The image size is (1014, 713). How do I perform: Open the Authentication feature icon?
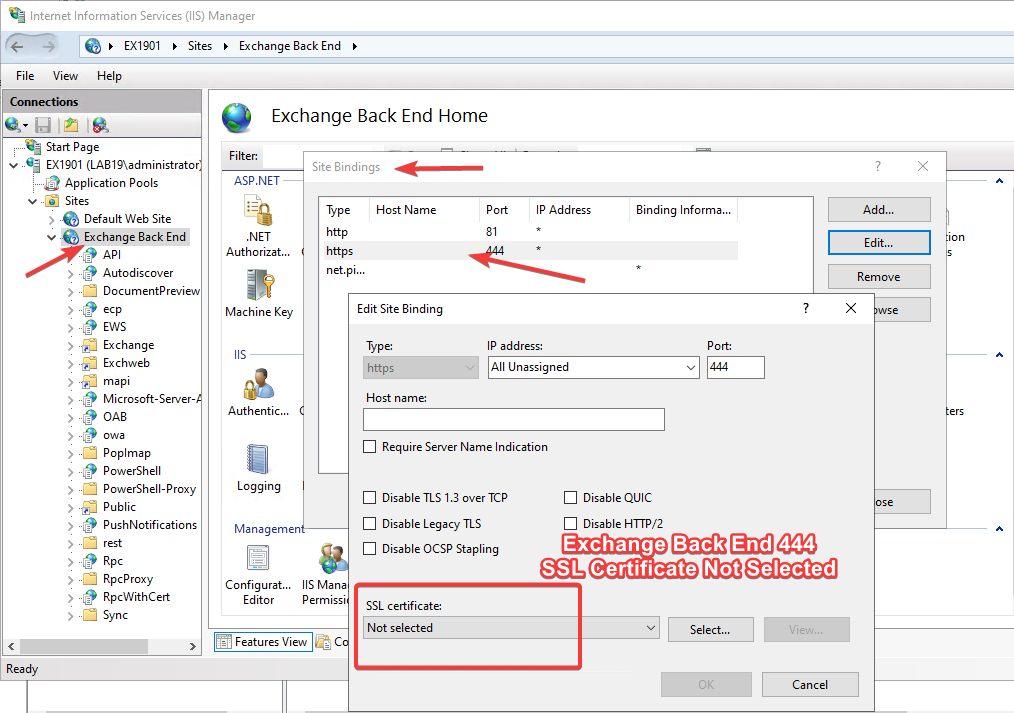[x=259, y=384]
